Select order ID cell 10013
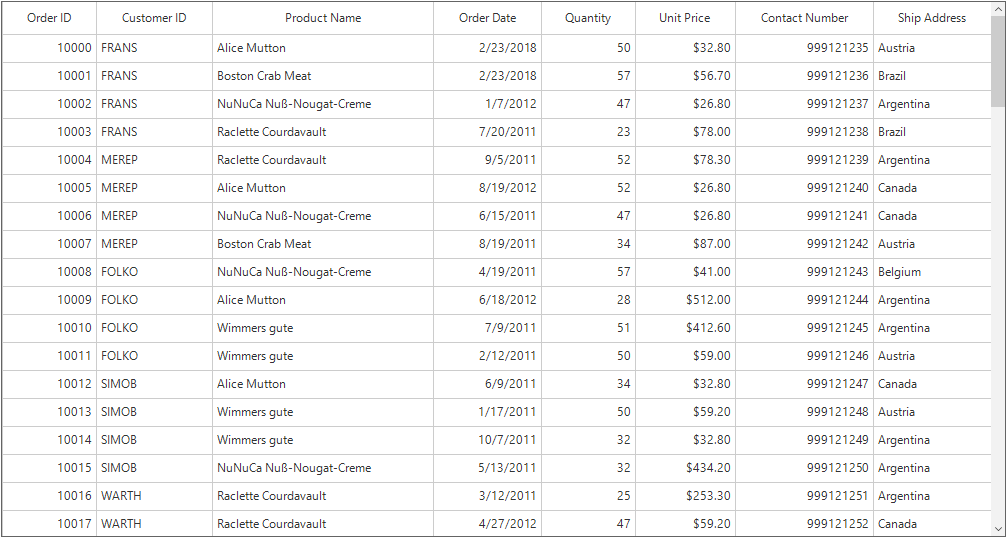1007x538 pixels. (49, 412)
